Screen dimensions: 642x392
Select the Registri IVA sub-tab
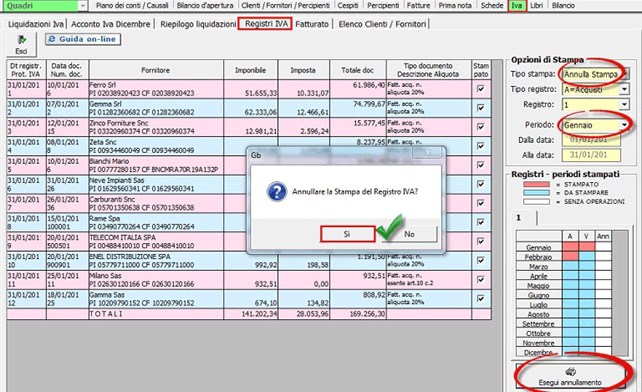click(x=266, y=24)
